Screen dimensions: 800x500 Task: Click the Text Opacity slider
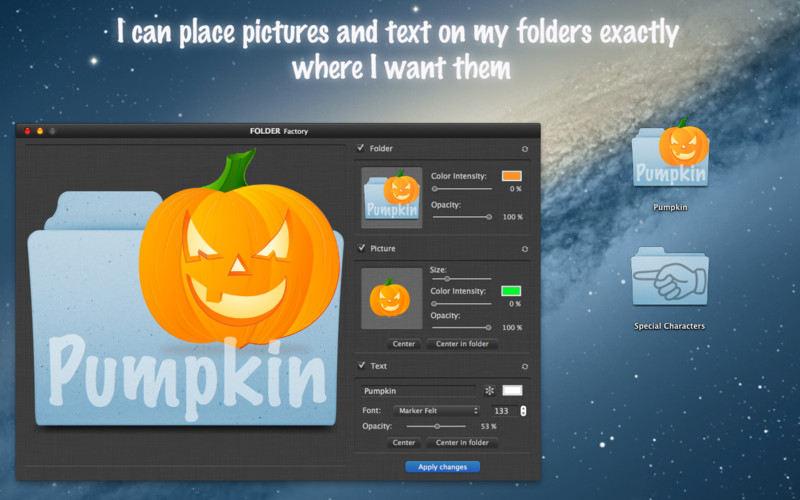(436, 426)
